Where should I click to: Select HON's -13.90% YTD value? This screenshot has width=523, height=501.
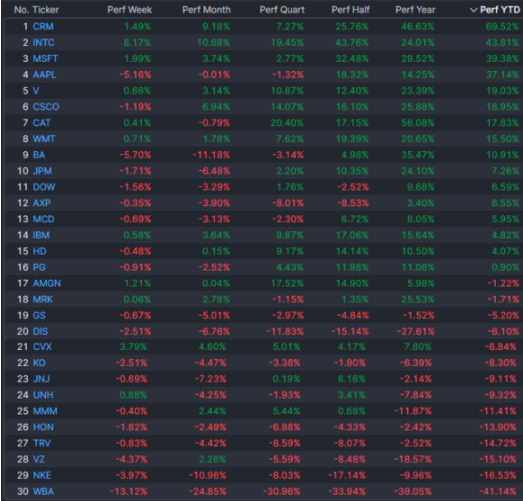click(497, 427)
